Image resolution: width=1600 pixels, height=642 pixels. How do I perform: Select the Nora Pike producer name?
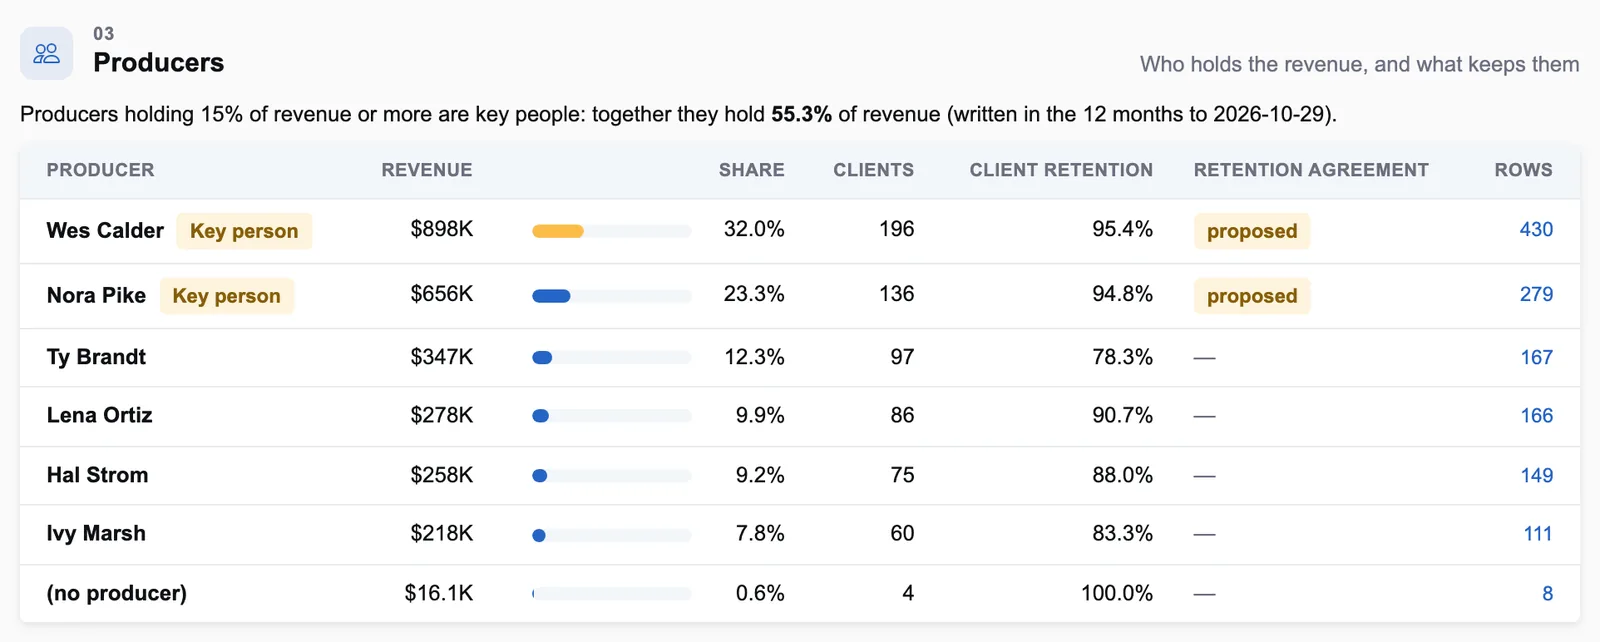click(x=96, y=295)
